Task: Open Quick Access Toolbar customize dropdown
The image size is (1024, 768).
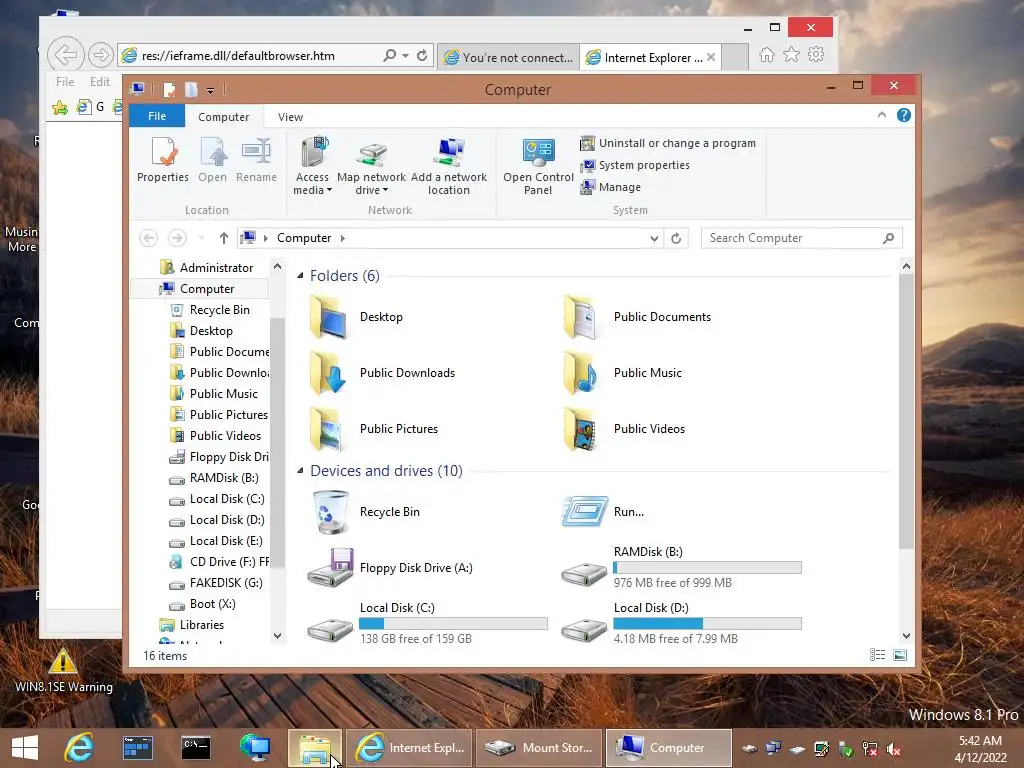Action: (210, 90)
